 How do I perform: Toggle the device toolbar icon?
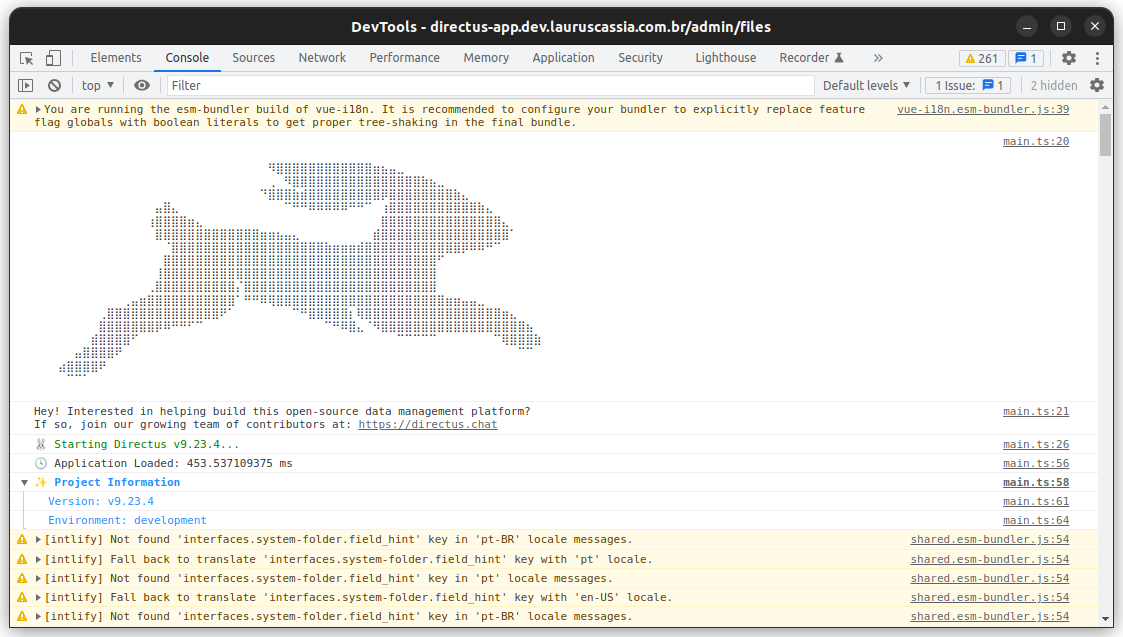point(53,58)
